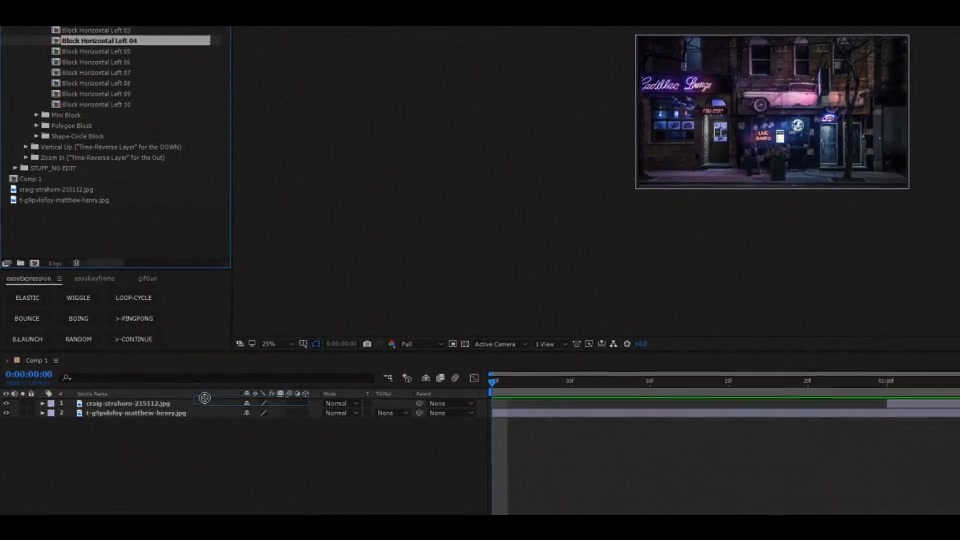Enable motion blur for the timeline

pyautogui.click(x=455, y=378)
